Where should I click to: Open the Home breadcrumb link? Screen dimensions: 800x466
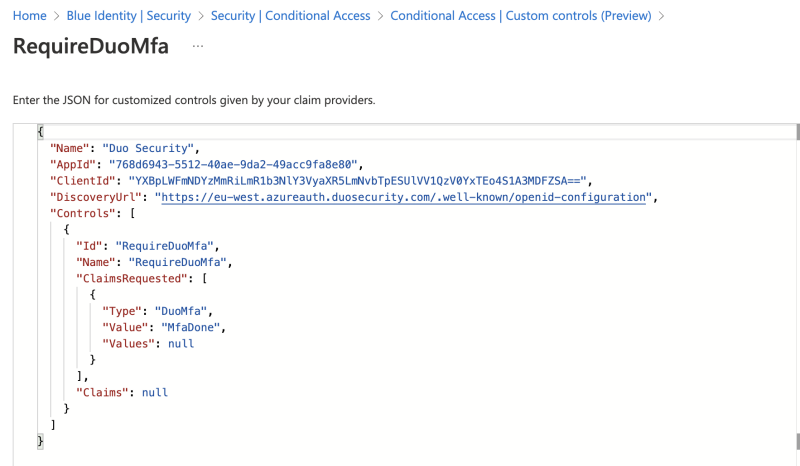point(30,16)
